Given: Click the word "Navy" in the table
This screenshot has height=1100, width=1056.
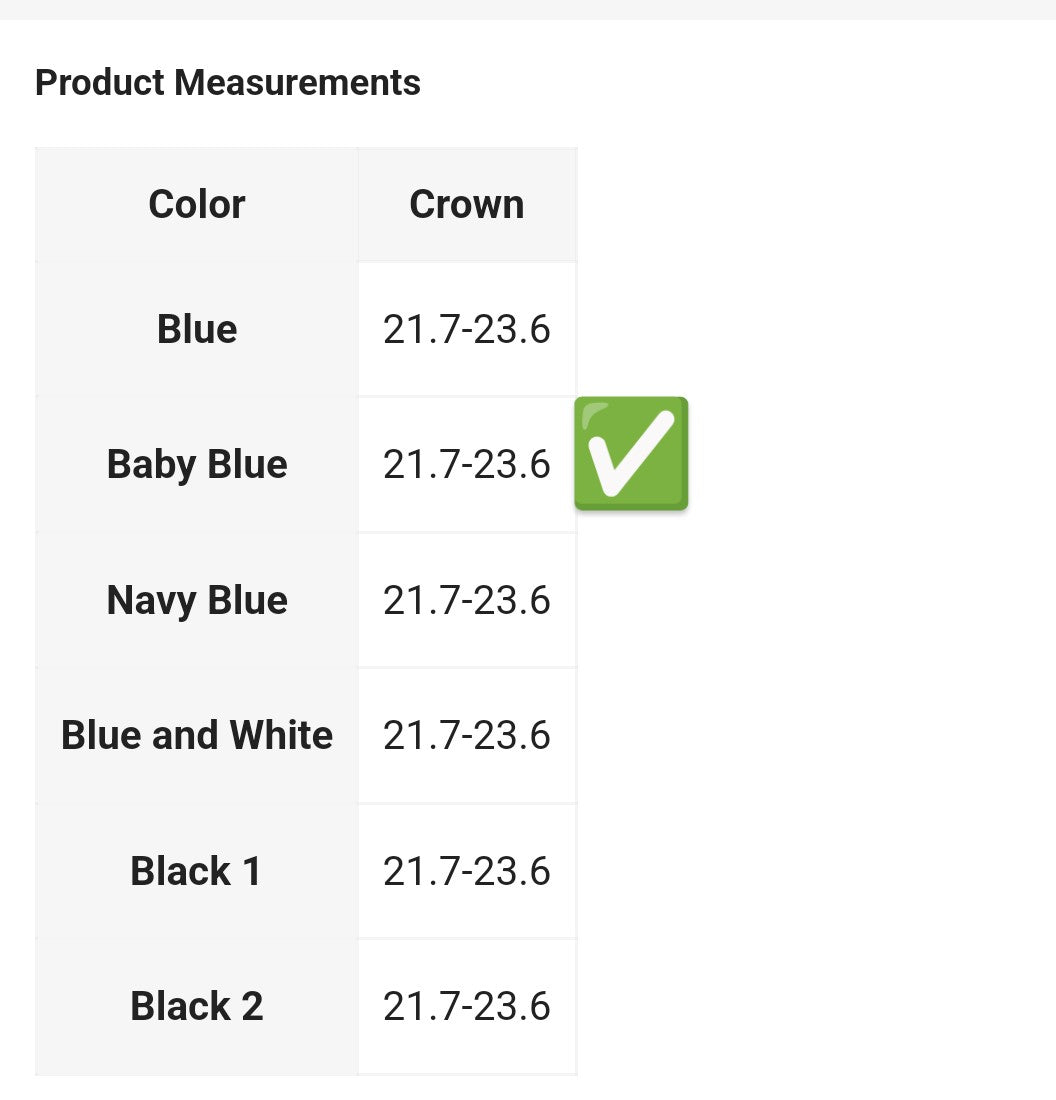Looking at the screenshot, I should click(x=151, y=600).
